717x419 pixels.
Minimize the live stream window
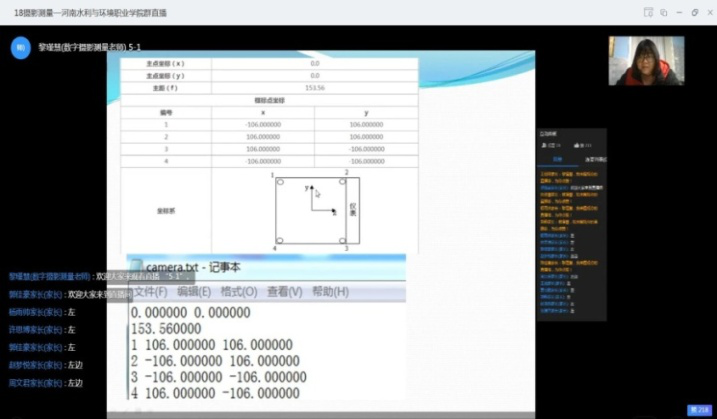pos(678,12)
